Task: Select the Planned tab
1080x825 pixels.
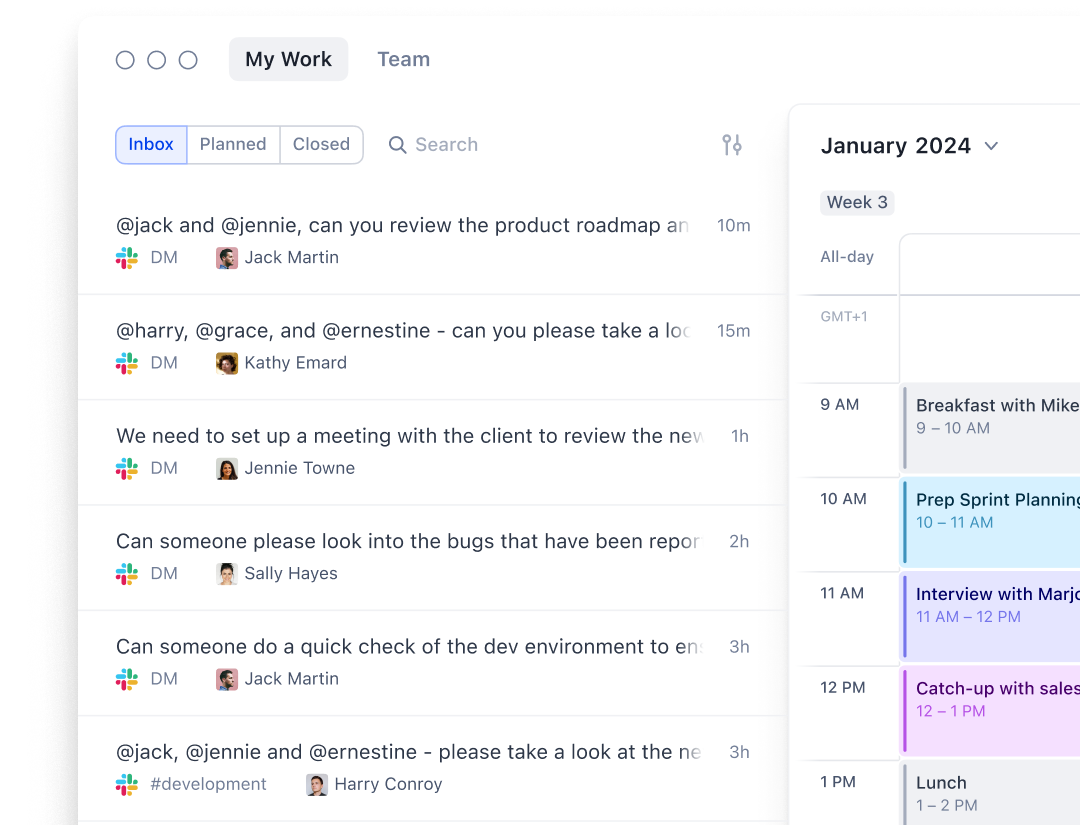Action: click(233, 145)
